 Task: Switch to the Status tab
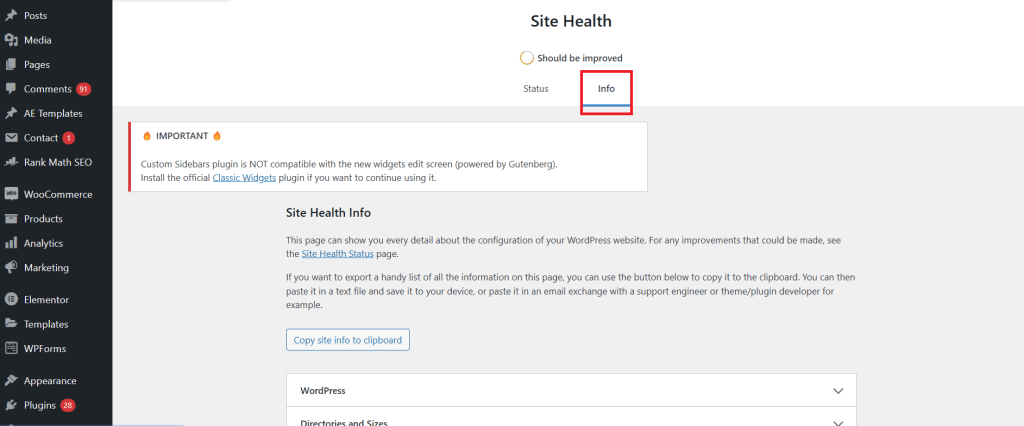536,89
